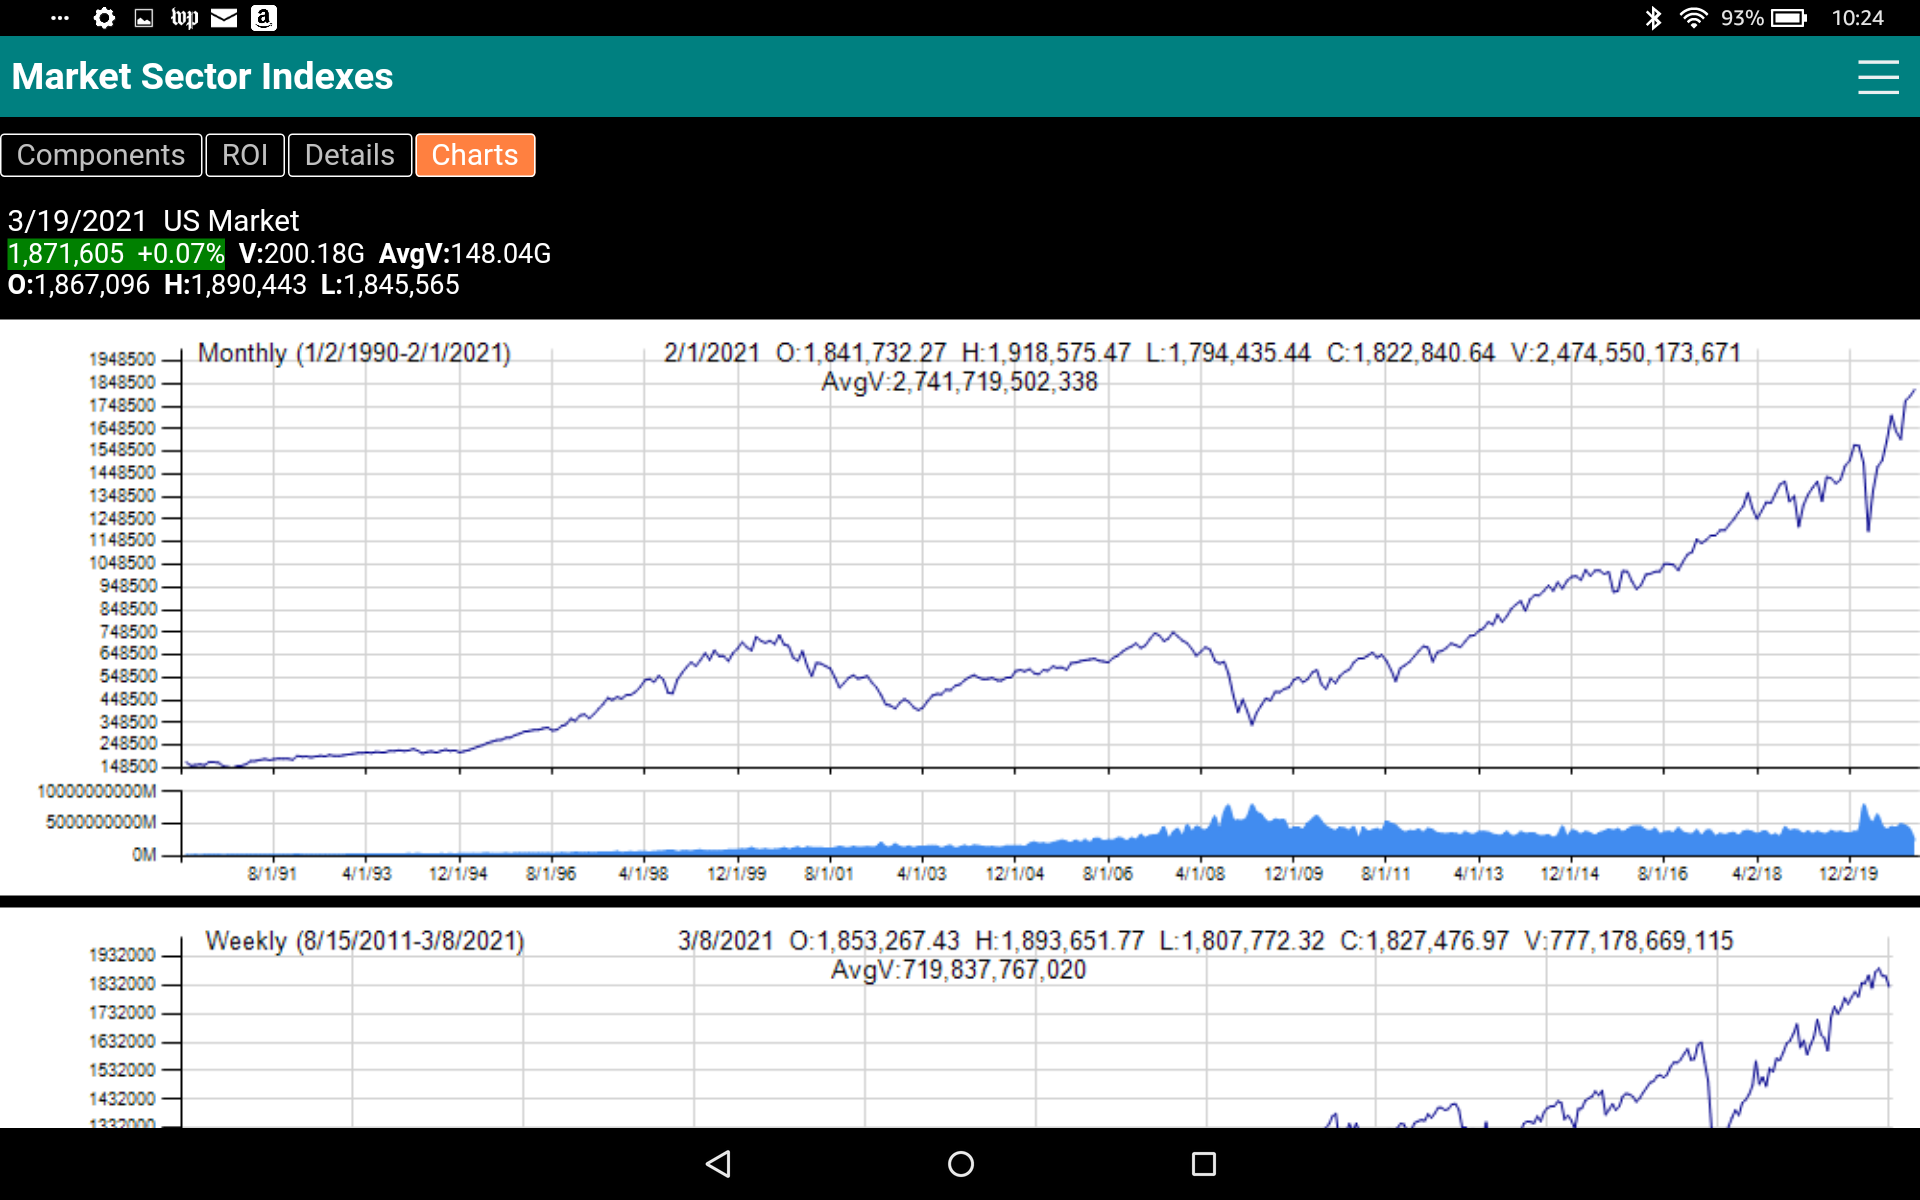Click the green price change readout

115,253
